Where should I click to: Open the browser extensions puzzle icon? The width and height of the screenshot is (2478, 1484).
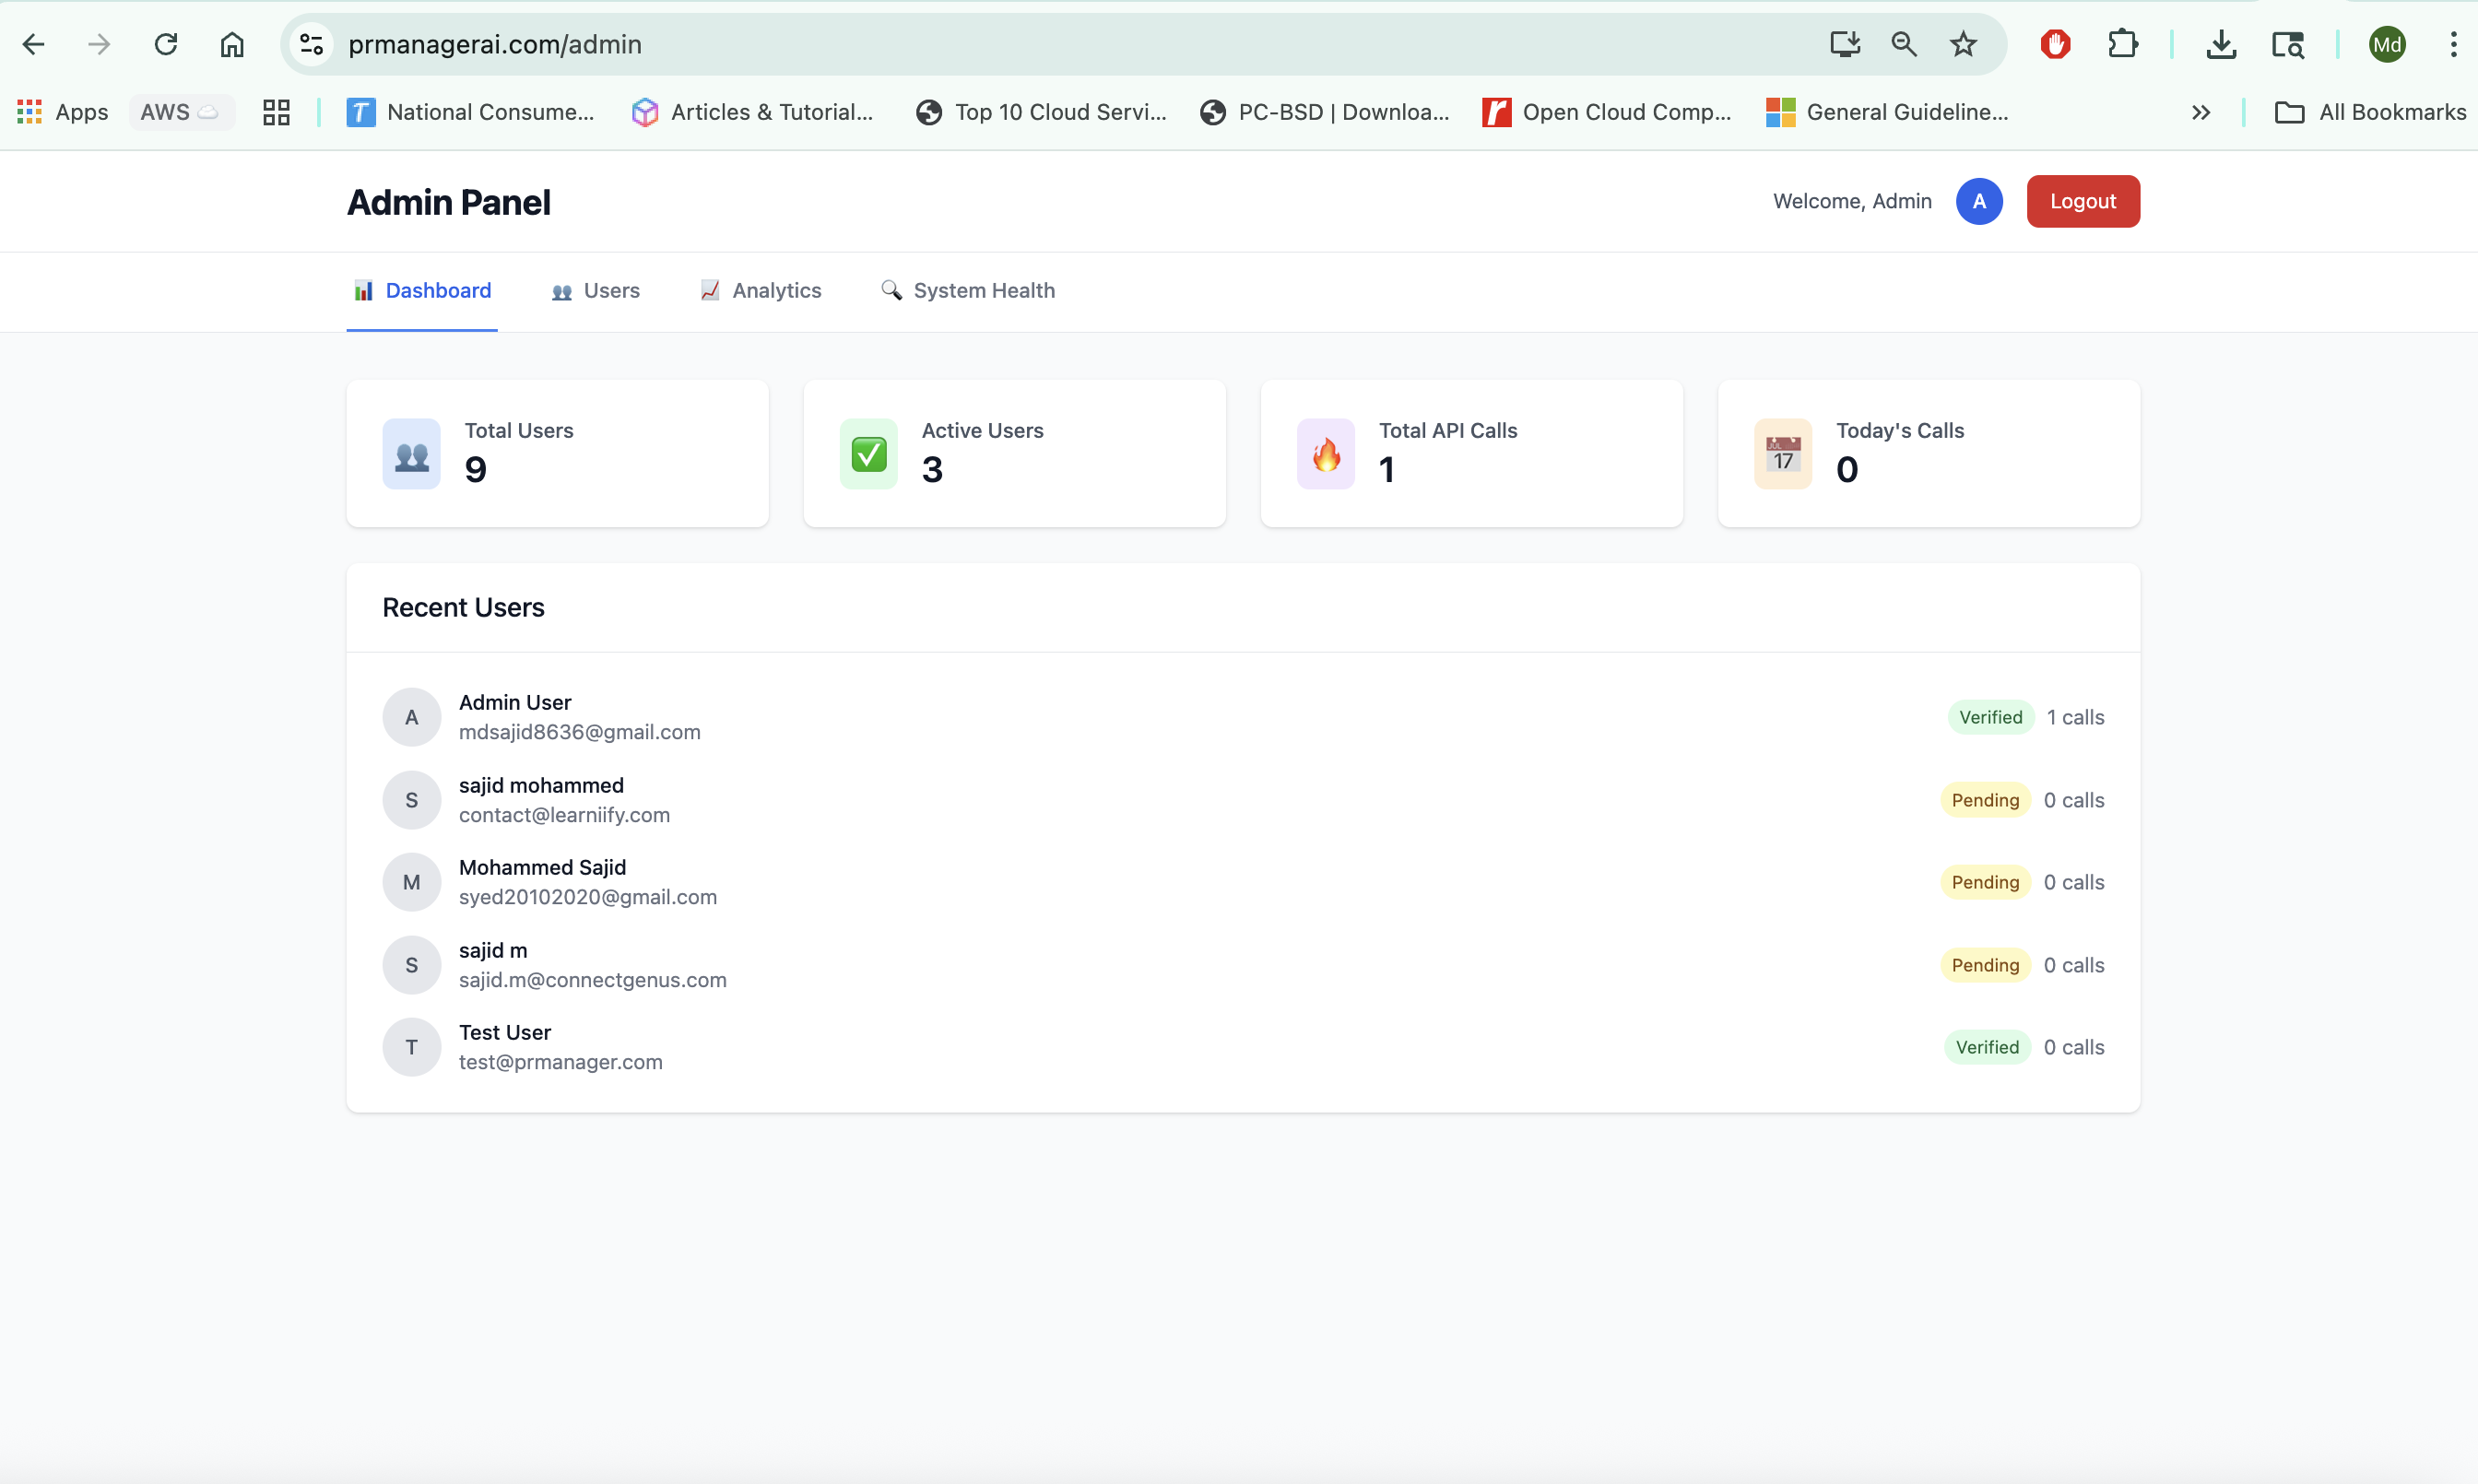coord(2122,44)
